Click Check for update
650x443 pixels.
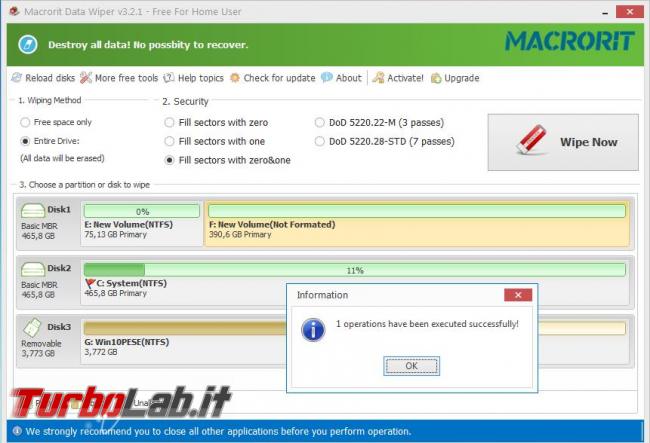point(273,78)
